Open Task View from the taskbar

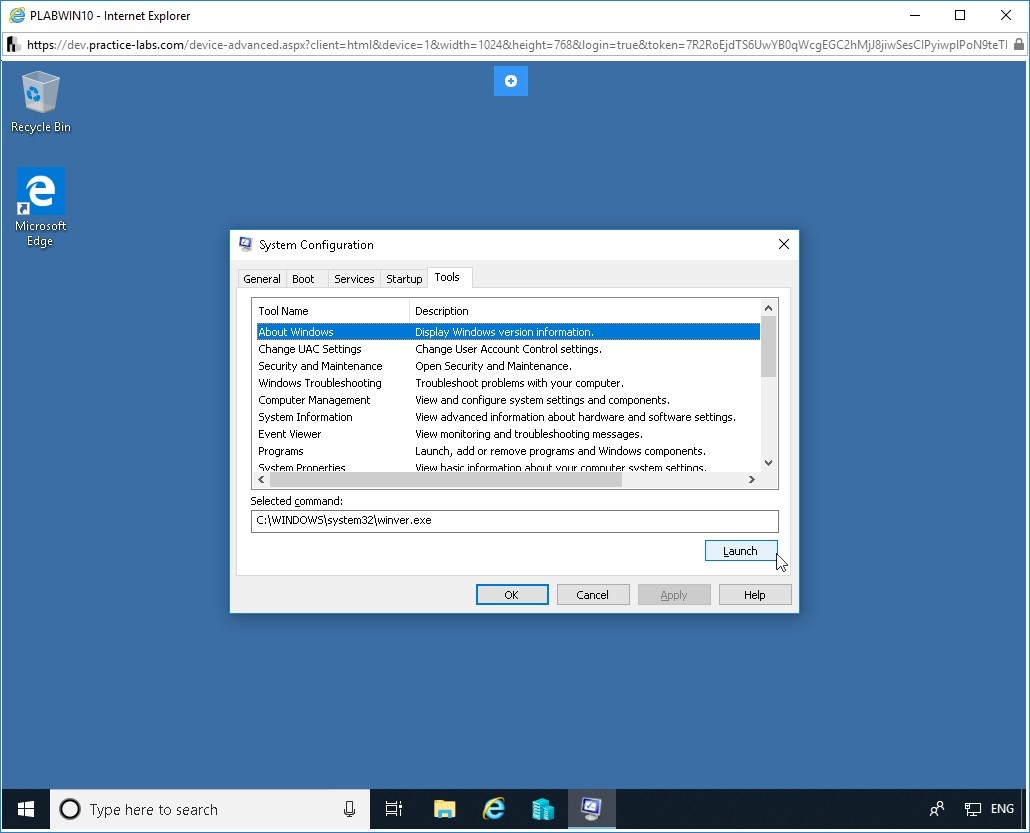[393, 809]
